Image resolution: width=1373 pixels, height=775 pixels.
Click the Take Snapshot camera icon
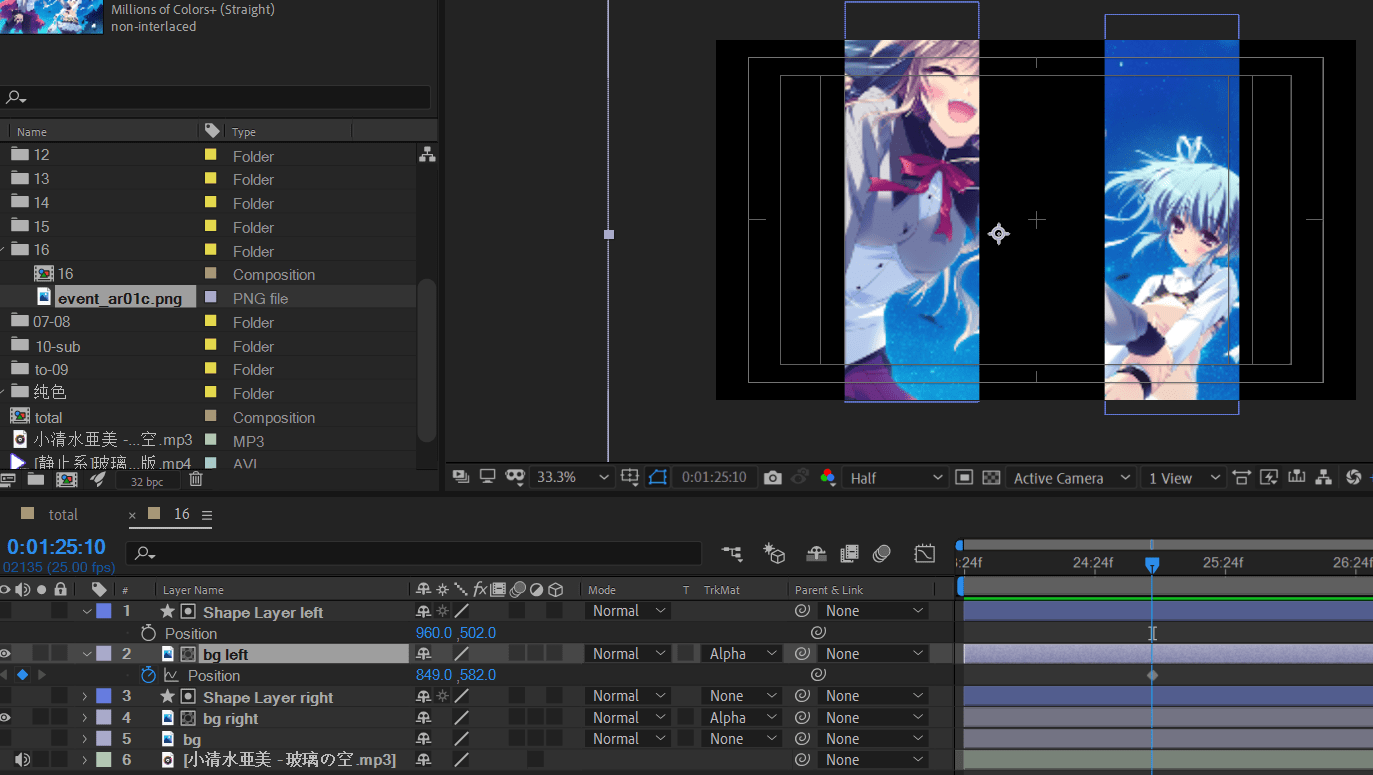pos(772,478)
